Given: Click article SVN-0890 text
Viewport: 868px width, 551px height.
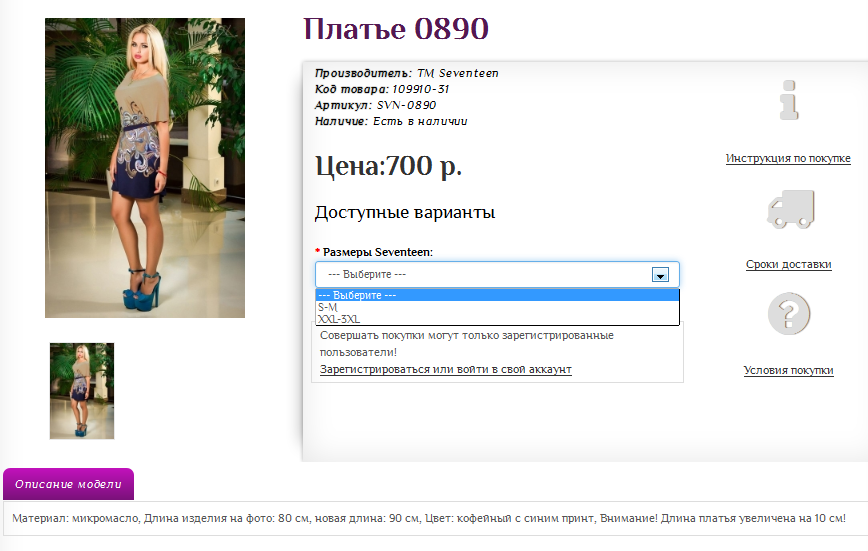Looking at the screenshot, I should 406,105.
